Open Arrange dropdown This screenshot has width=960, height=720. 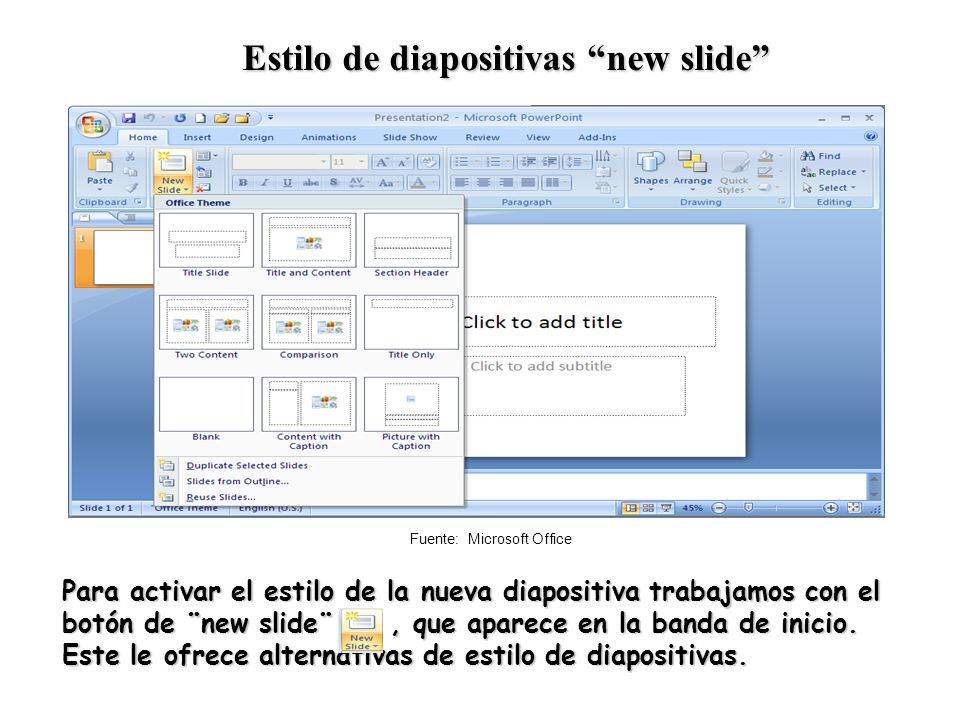(x=692, y=171)
